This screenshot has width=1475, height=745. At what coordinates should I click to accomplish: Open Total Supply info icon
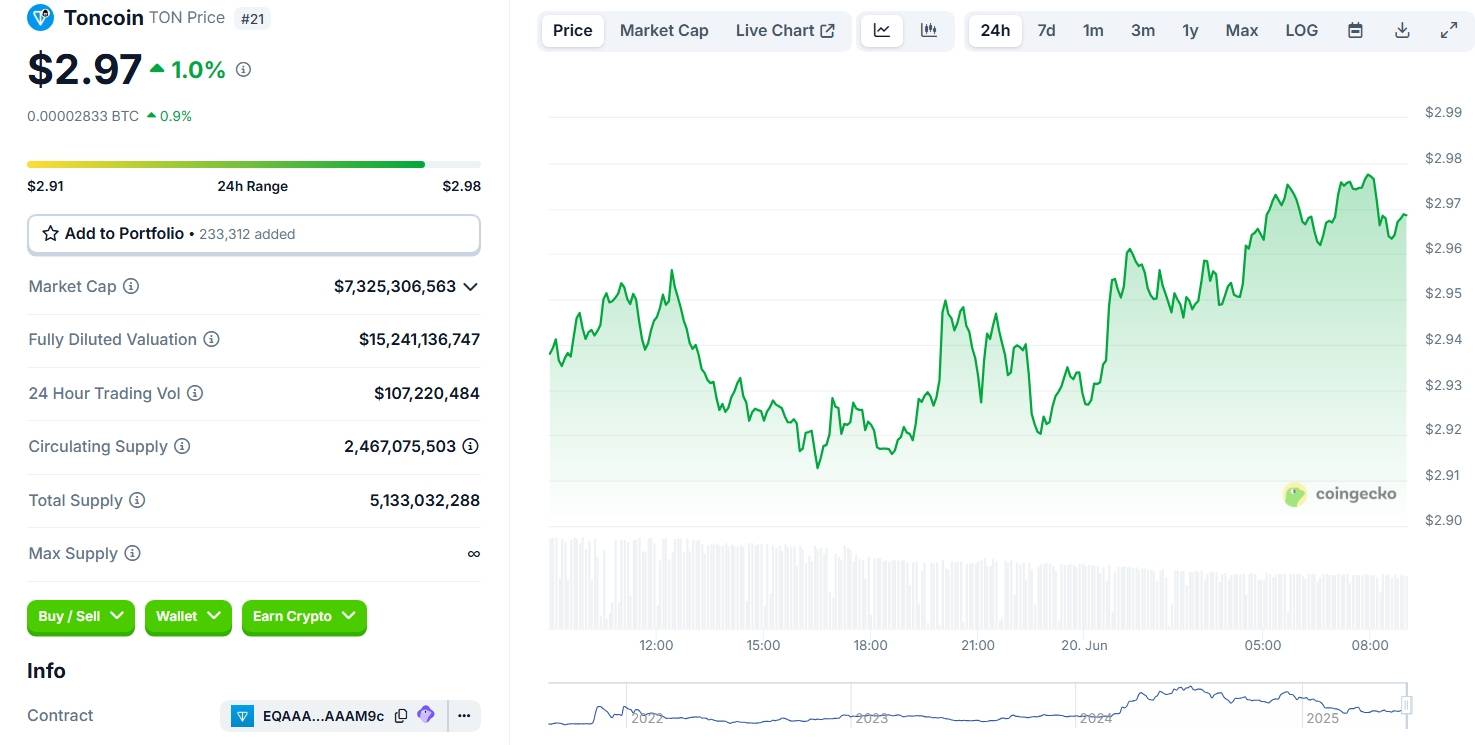[x=137, y=500]
